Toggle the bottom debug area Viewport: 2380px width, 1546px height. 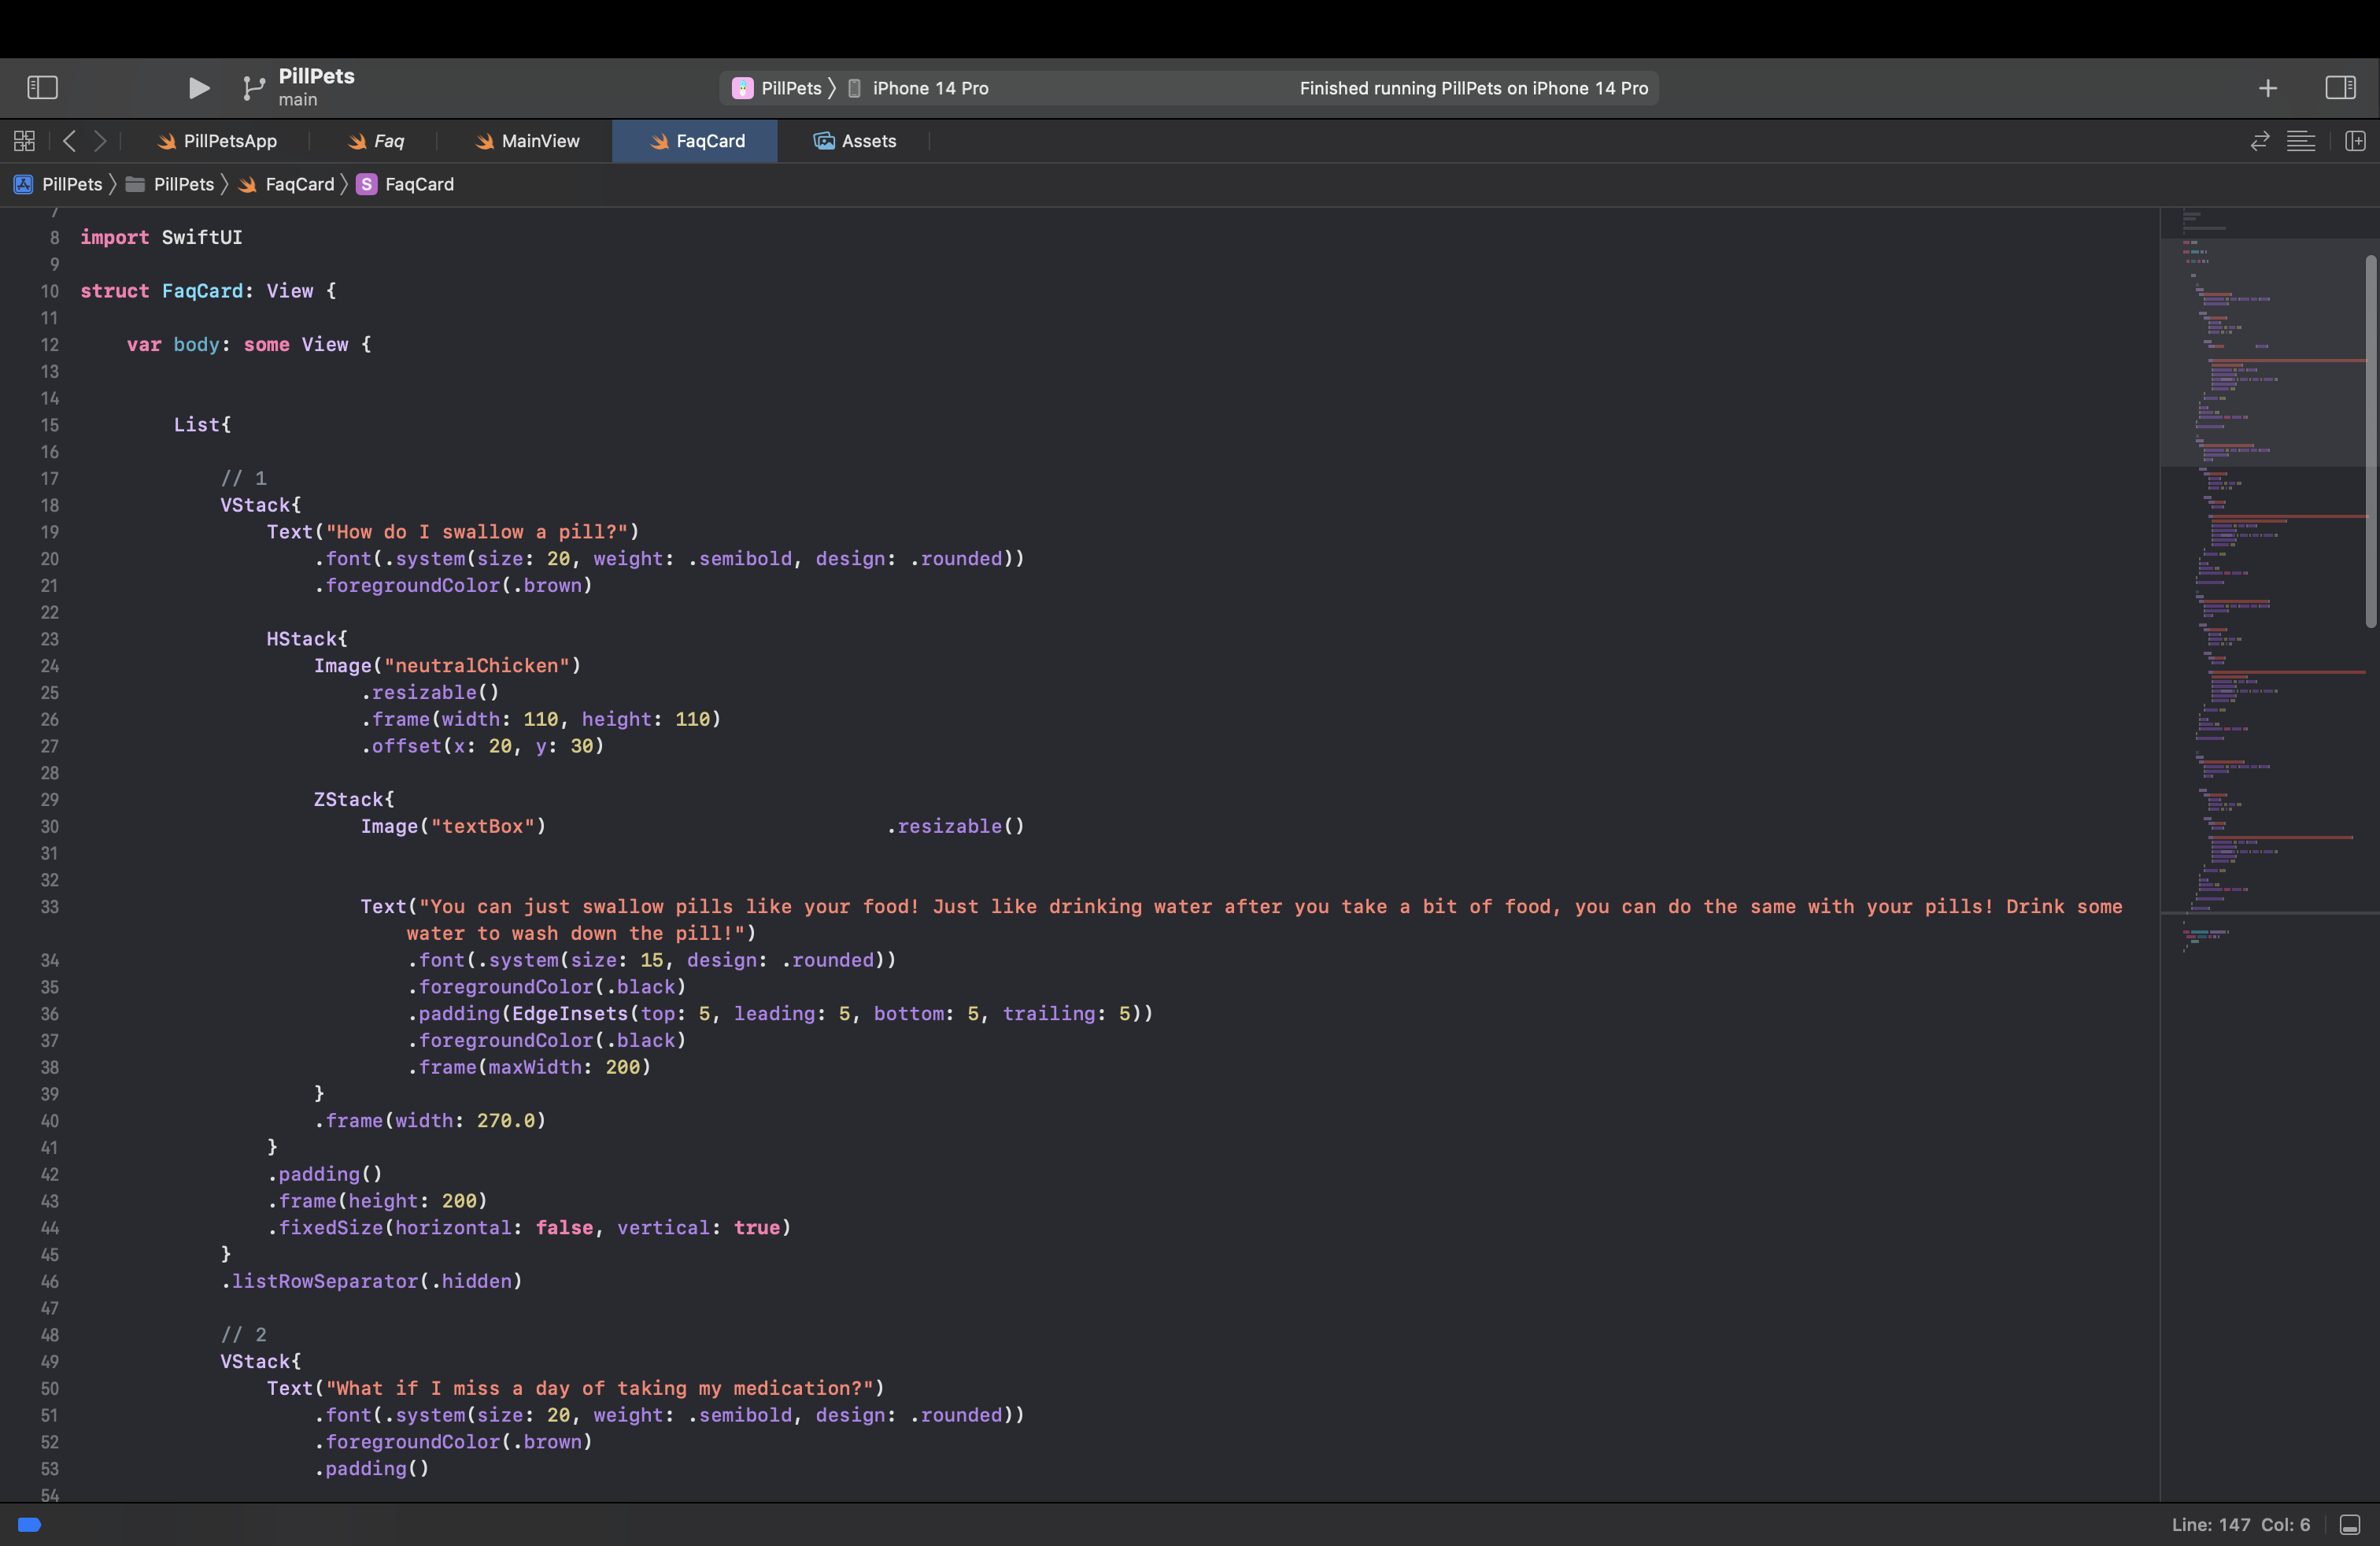2350,1524
